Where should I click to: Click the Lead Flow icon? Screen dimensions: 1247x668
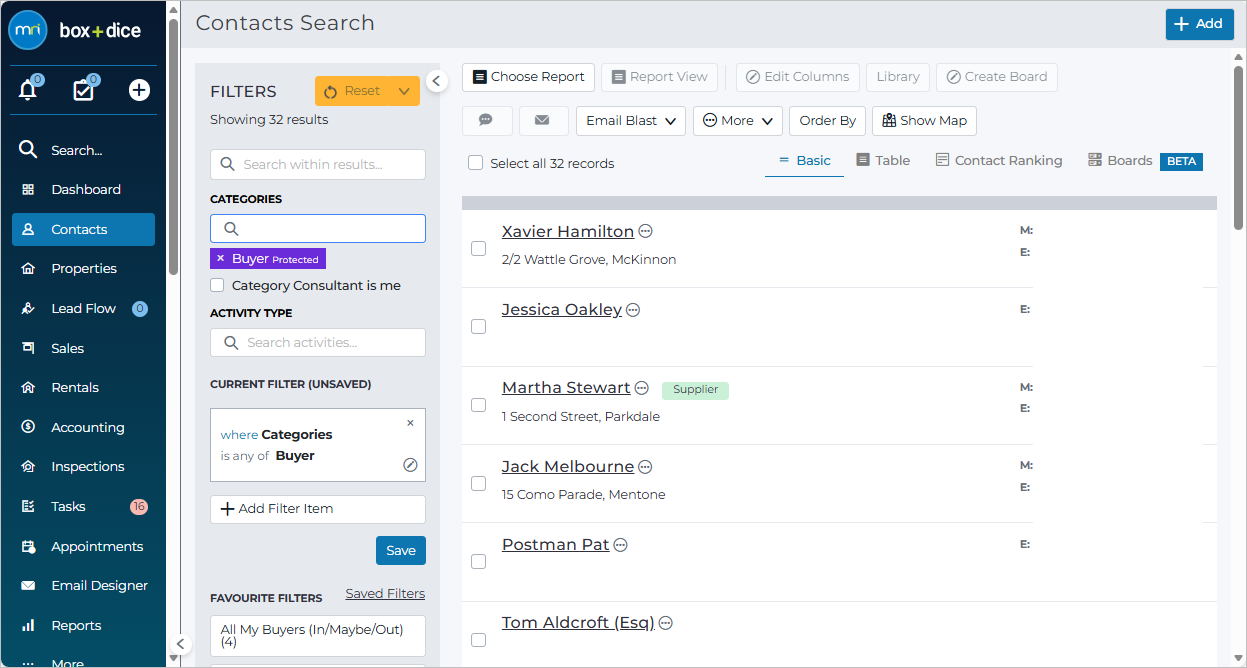pyautogui.click(x=28, y=309)
